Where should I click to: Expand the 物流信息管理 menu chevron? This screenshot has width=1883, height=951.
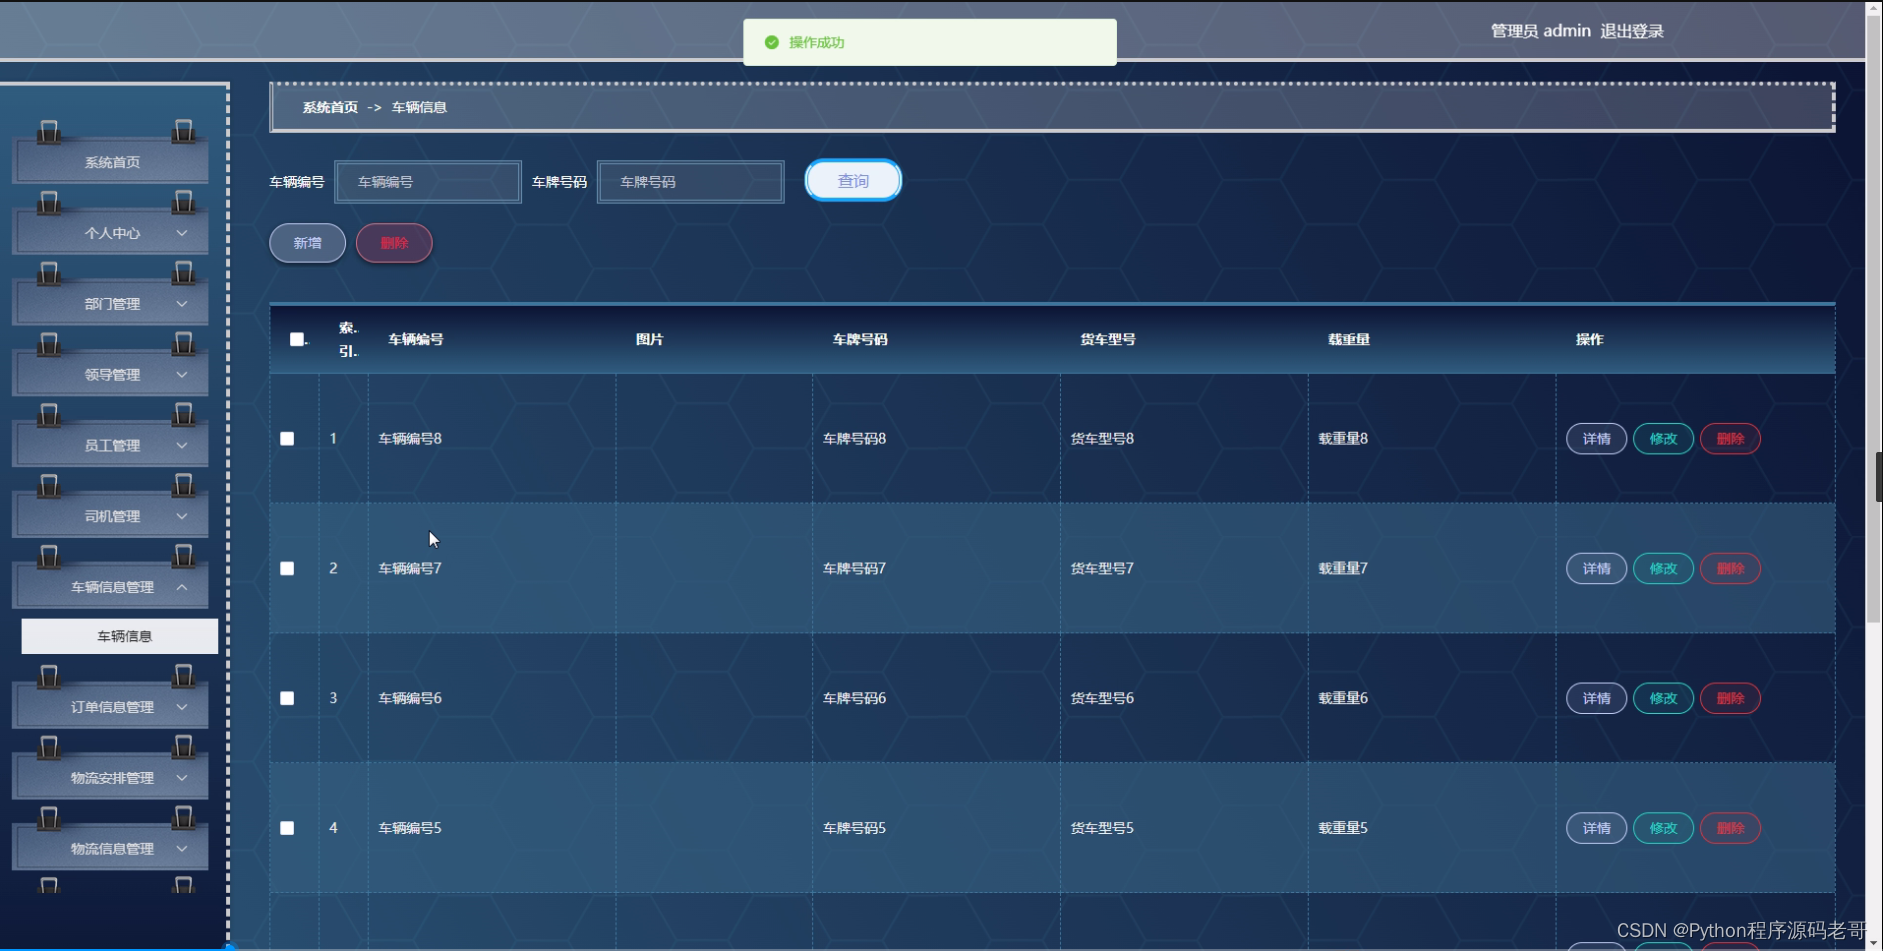coord(182,848)
